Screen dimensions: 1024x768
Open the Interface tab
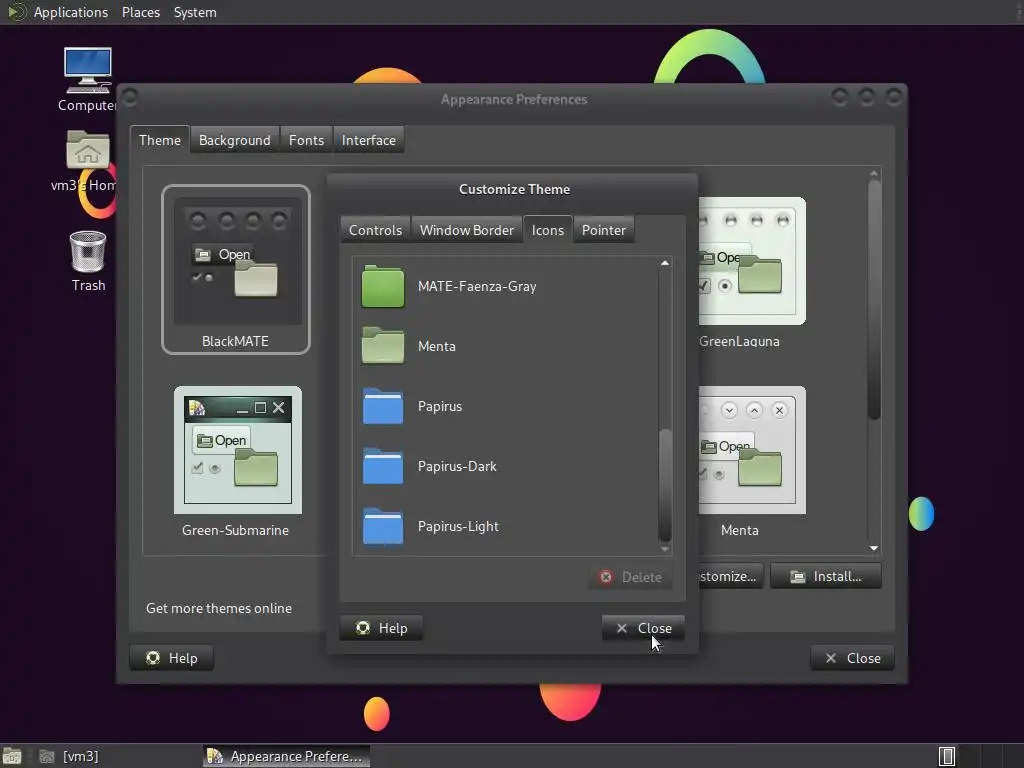pos(368,140)
